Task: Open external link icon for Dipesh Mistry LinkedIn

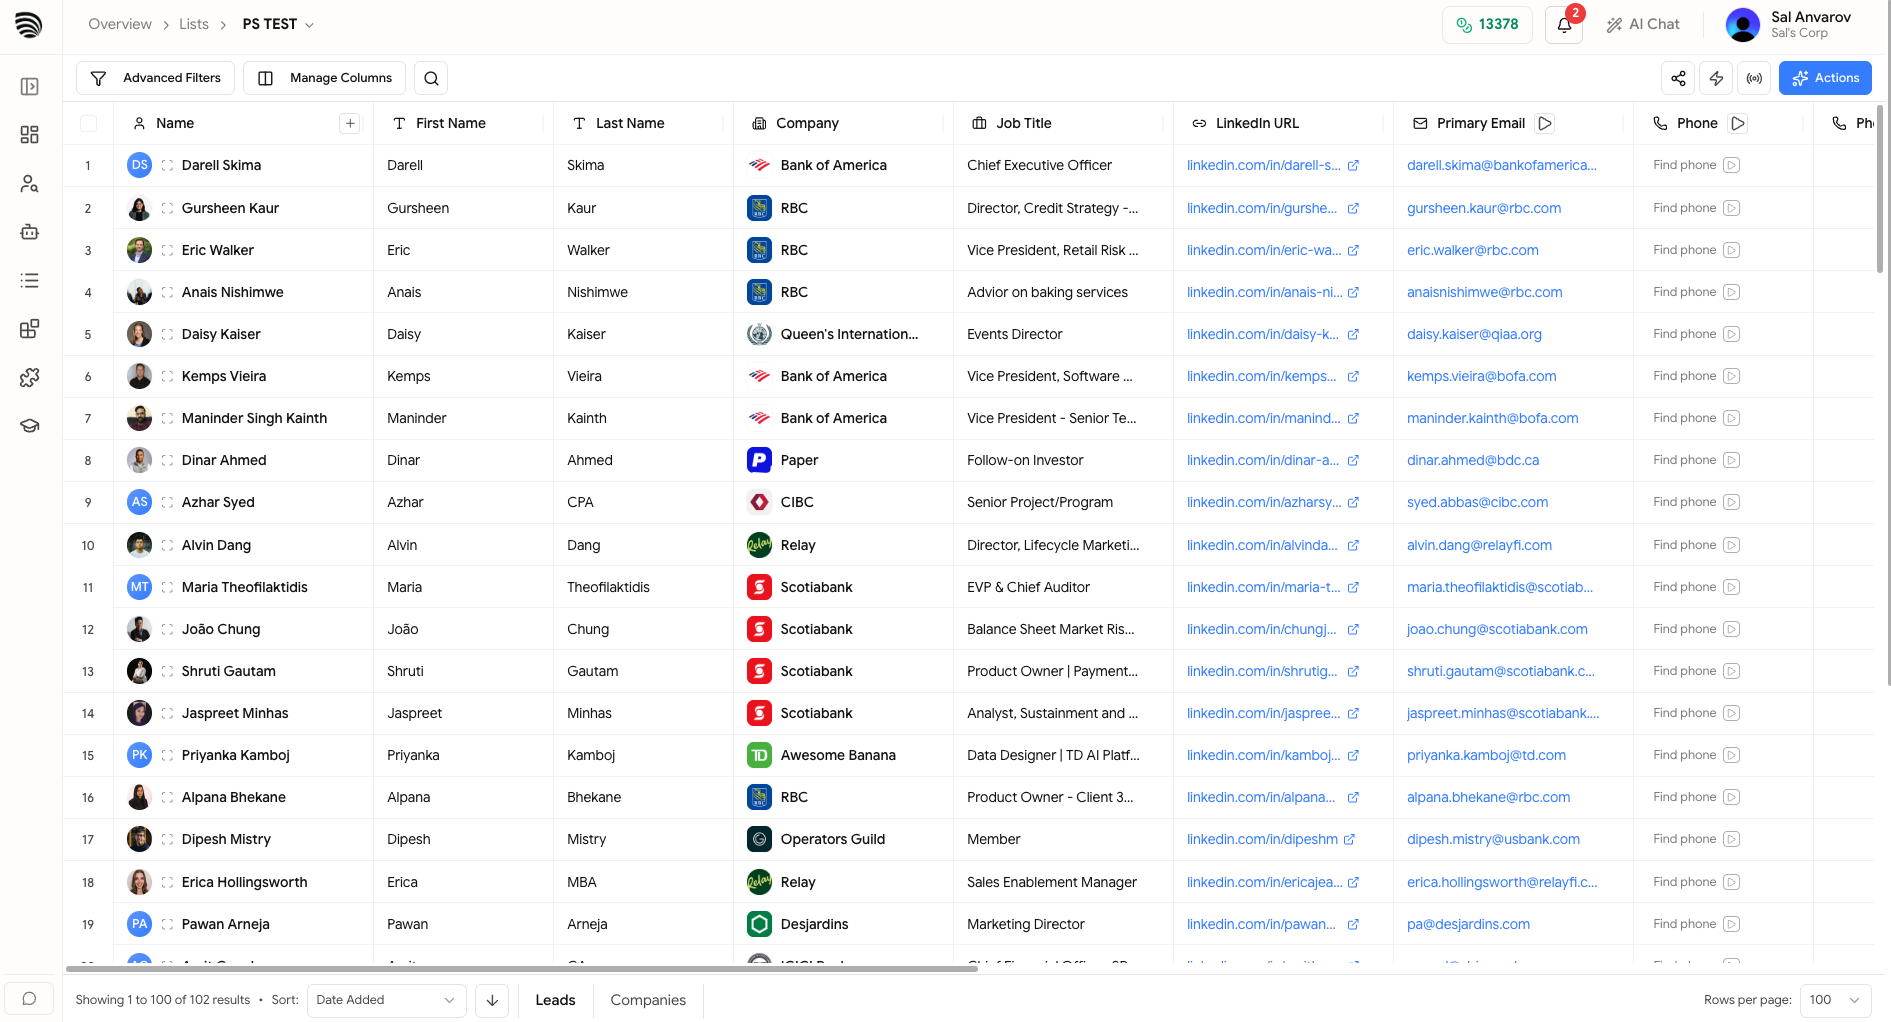Action: coord(1349,839)
